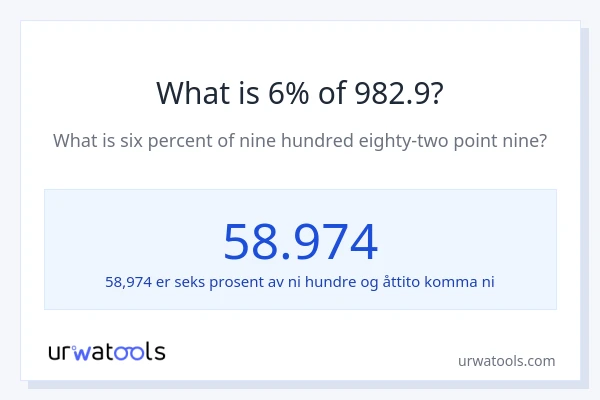Click '6%' in the heading
This screenshot has height=400, width=600.
(x=286, y=93)
